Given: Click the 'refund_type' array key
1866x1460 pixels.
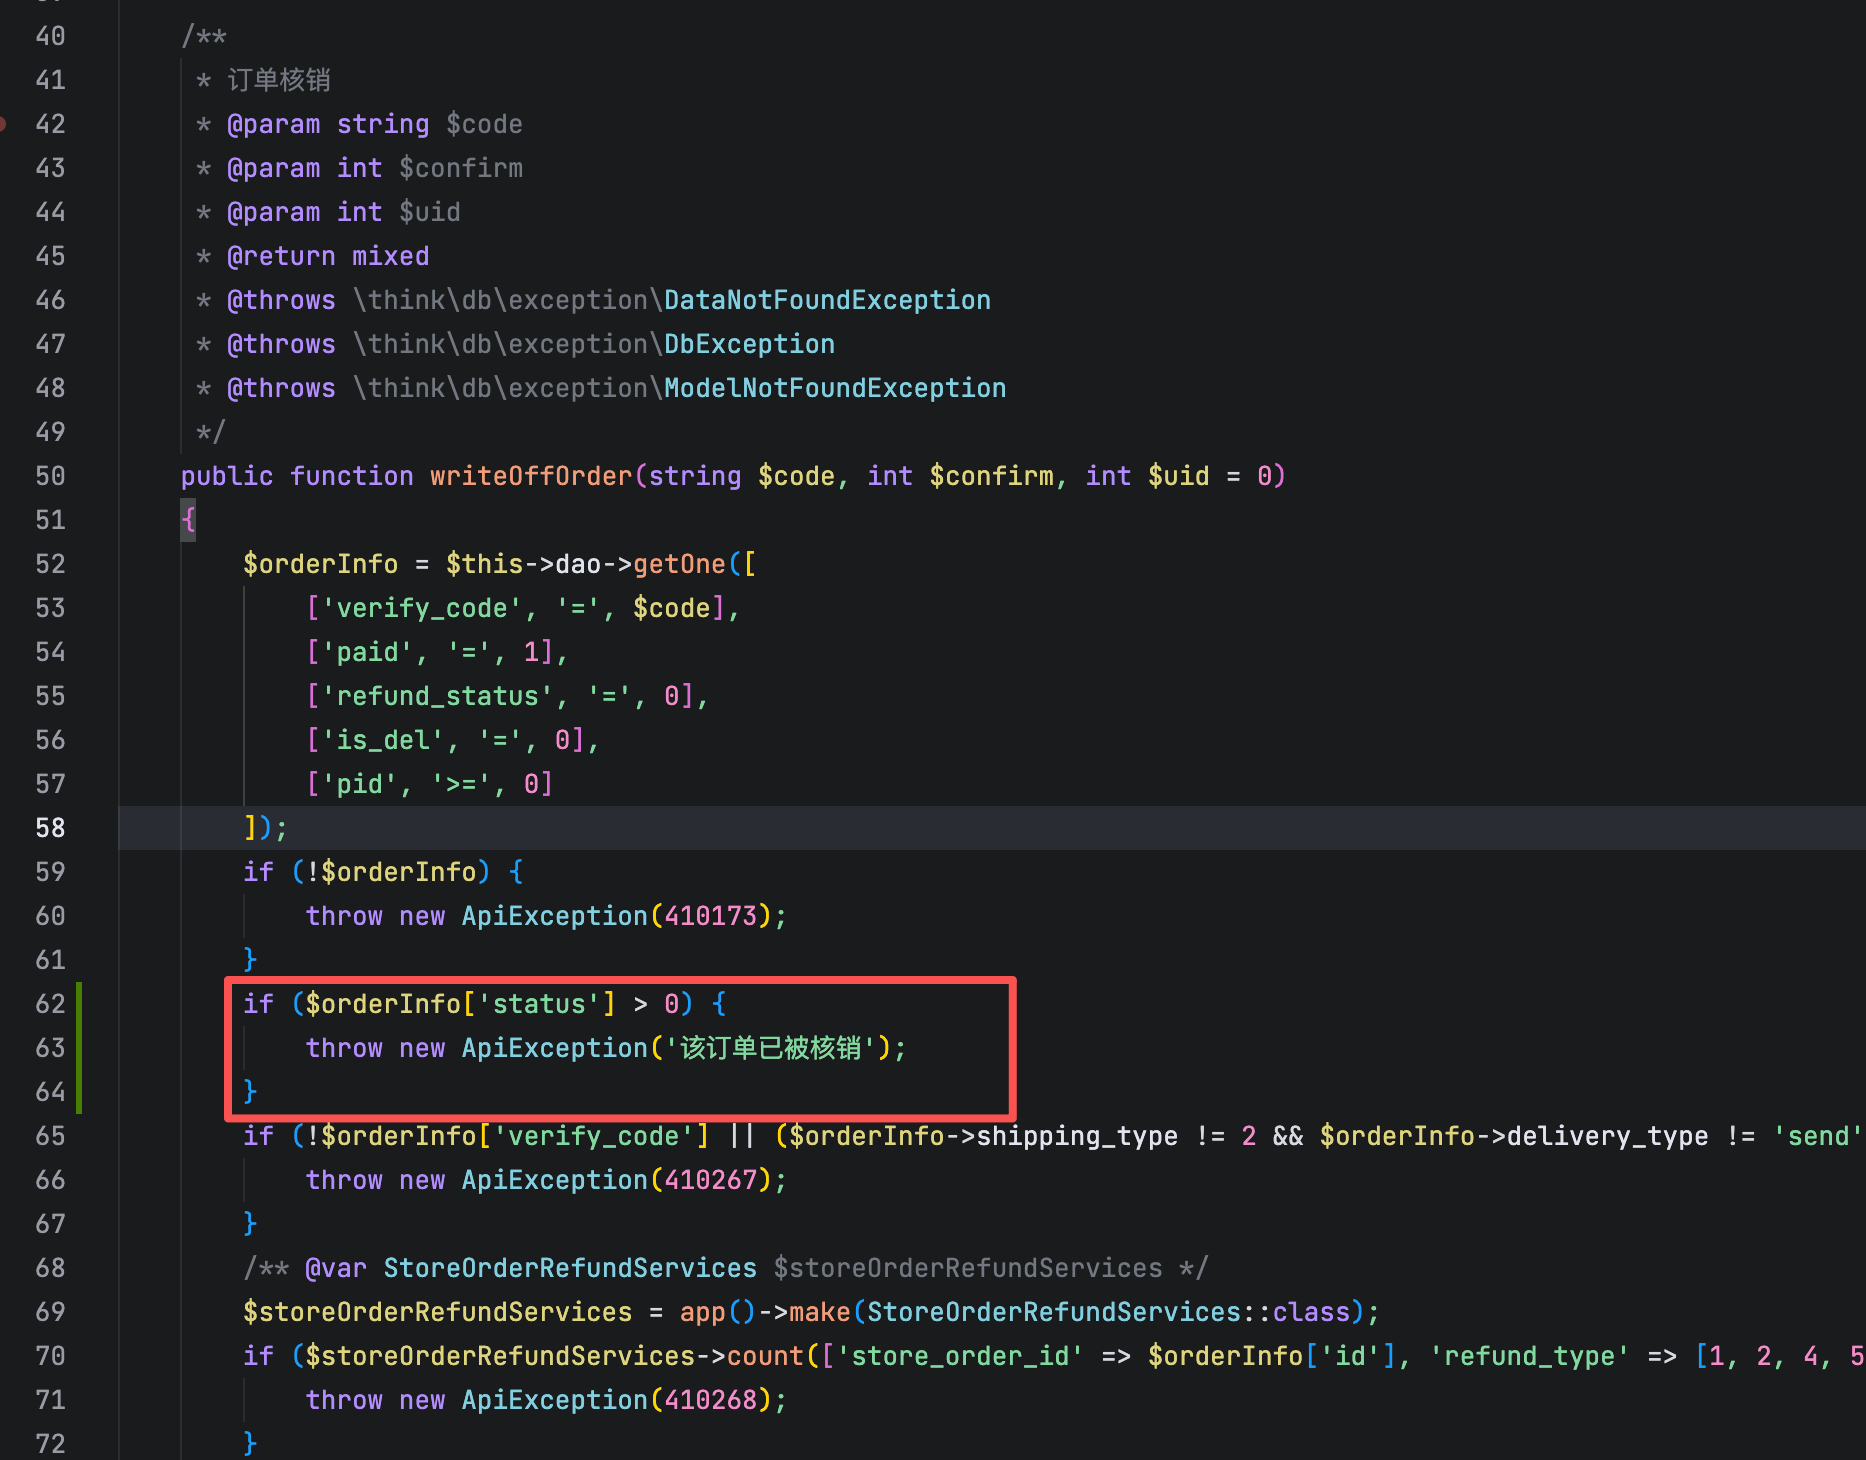Looking at the screenshot, I should click(x=1529, y=1356).
